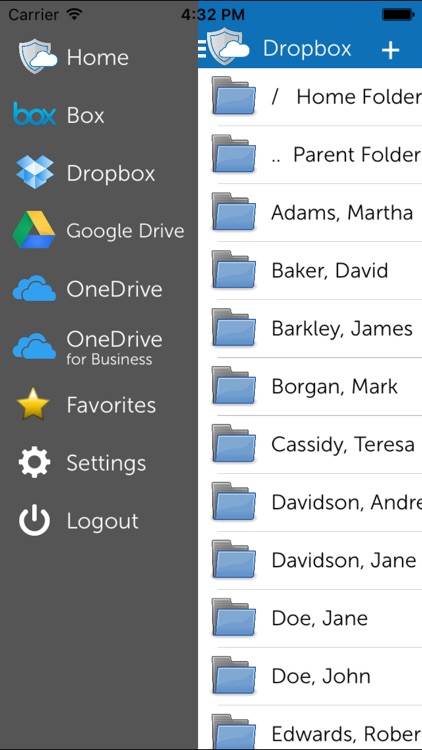Tap the hamburger menu icon in header
422x750 pixels.
click(202, 49)
